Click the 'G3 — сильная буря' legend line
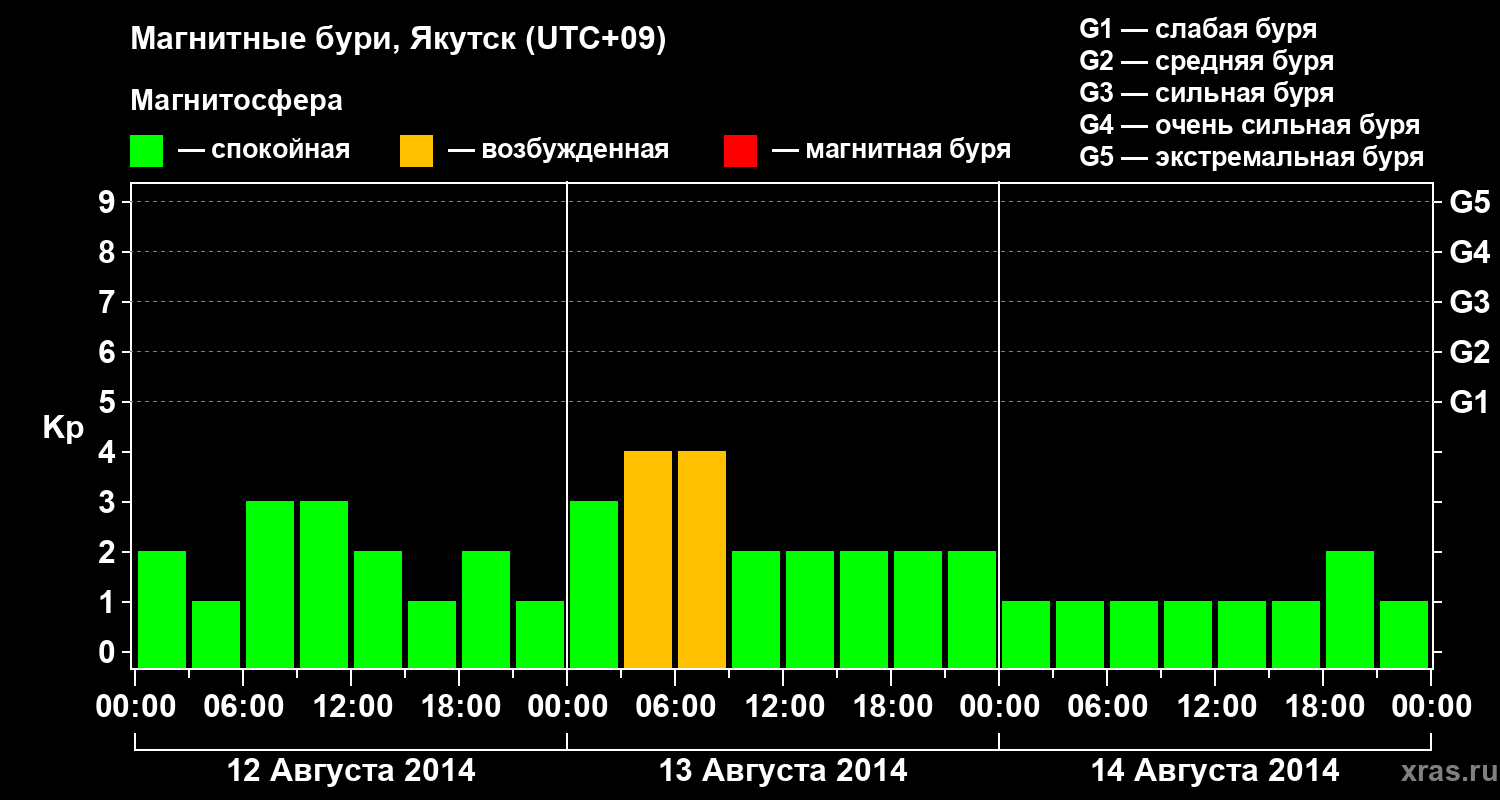Viewport: 1500px width, 800px height. 1206,93
